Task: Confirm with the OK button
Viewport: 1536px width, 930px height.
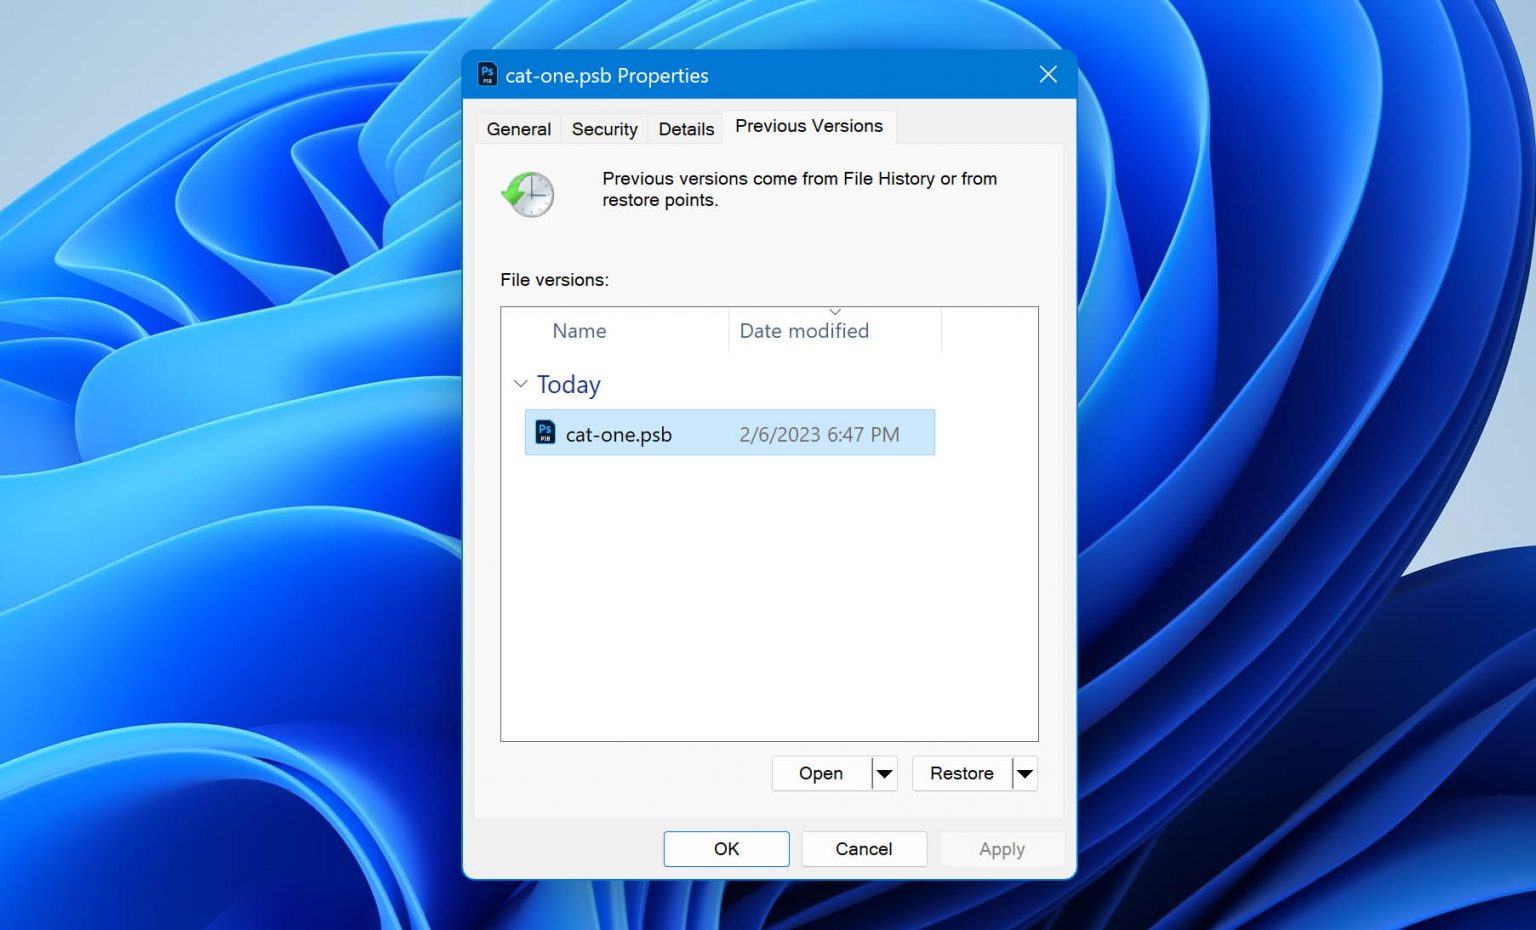Action: pos(726,848)
